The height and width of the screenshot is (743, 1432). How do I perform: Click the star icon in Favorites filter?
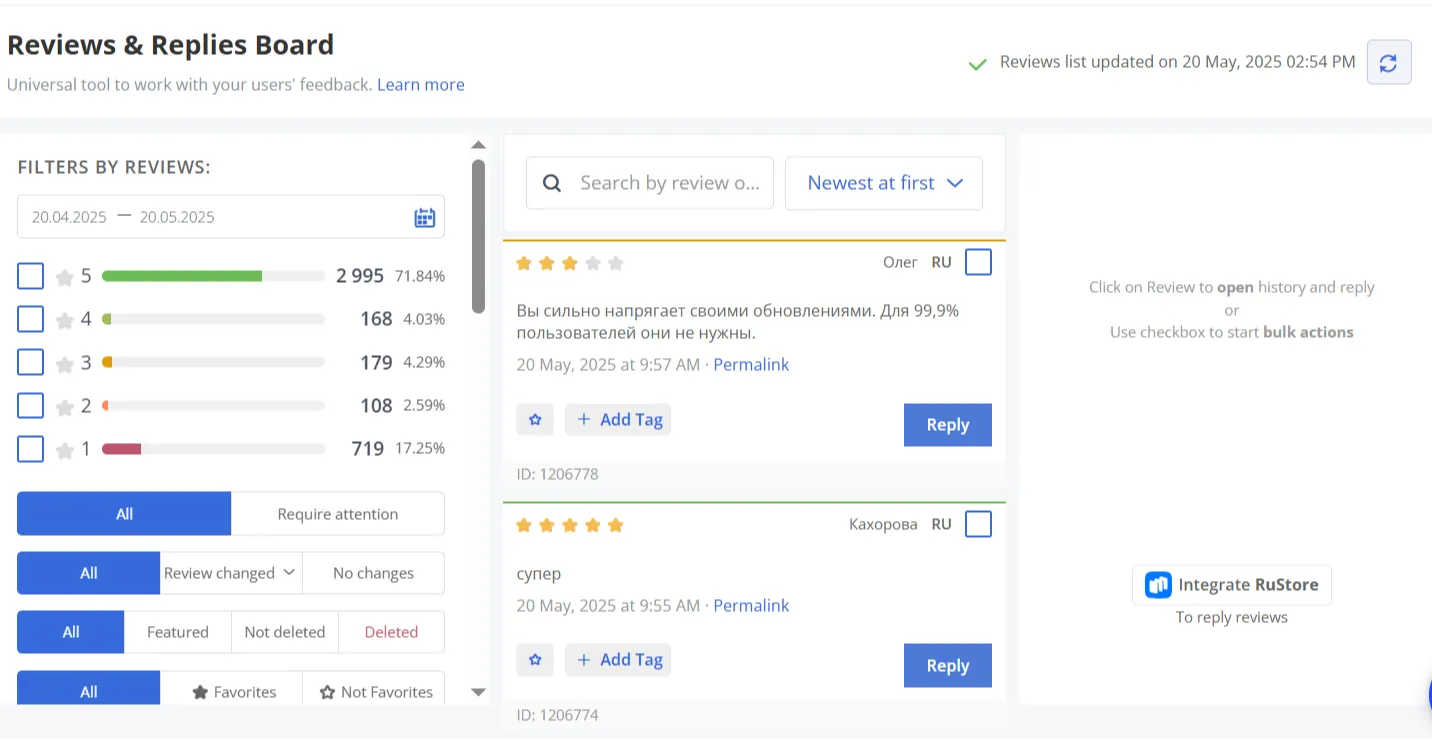200,692
